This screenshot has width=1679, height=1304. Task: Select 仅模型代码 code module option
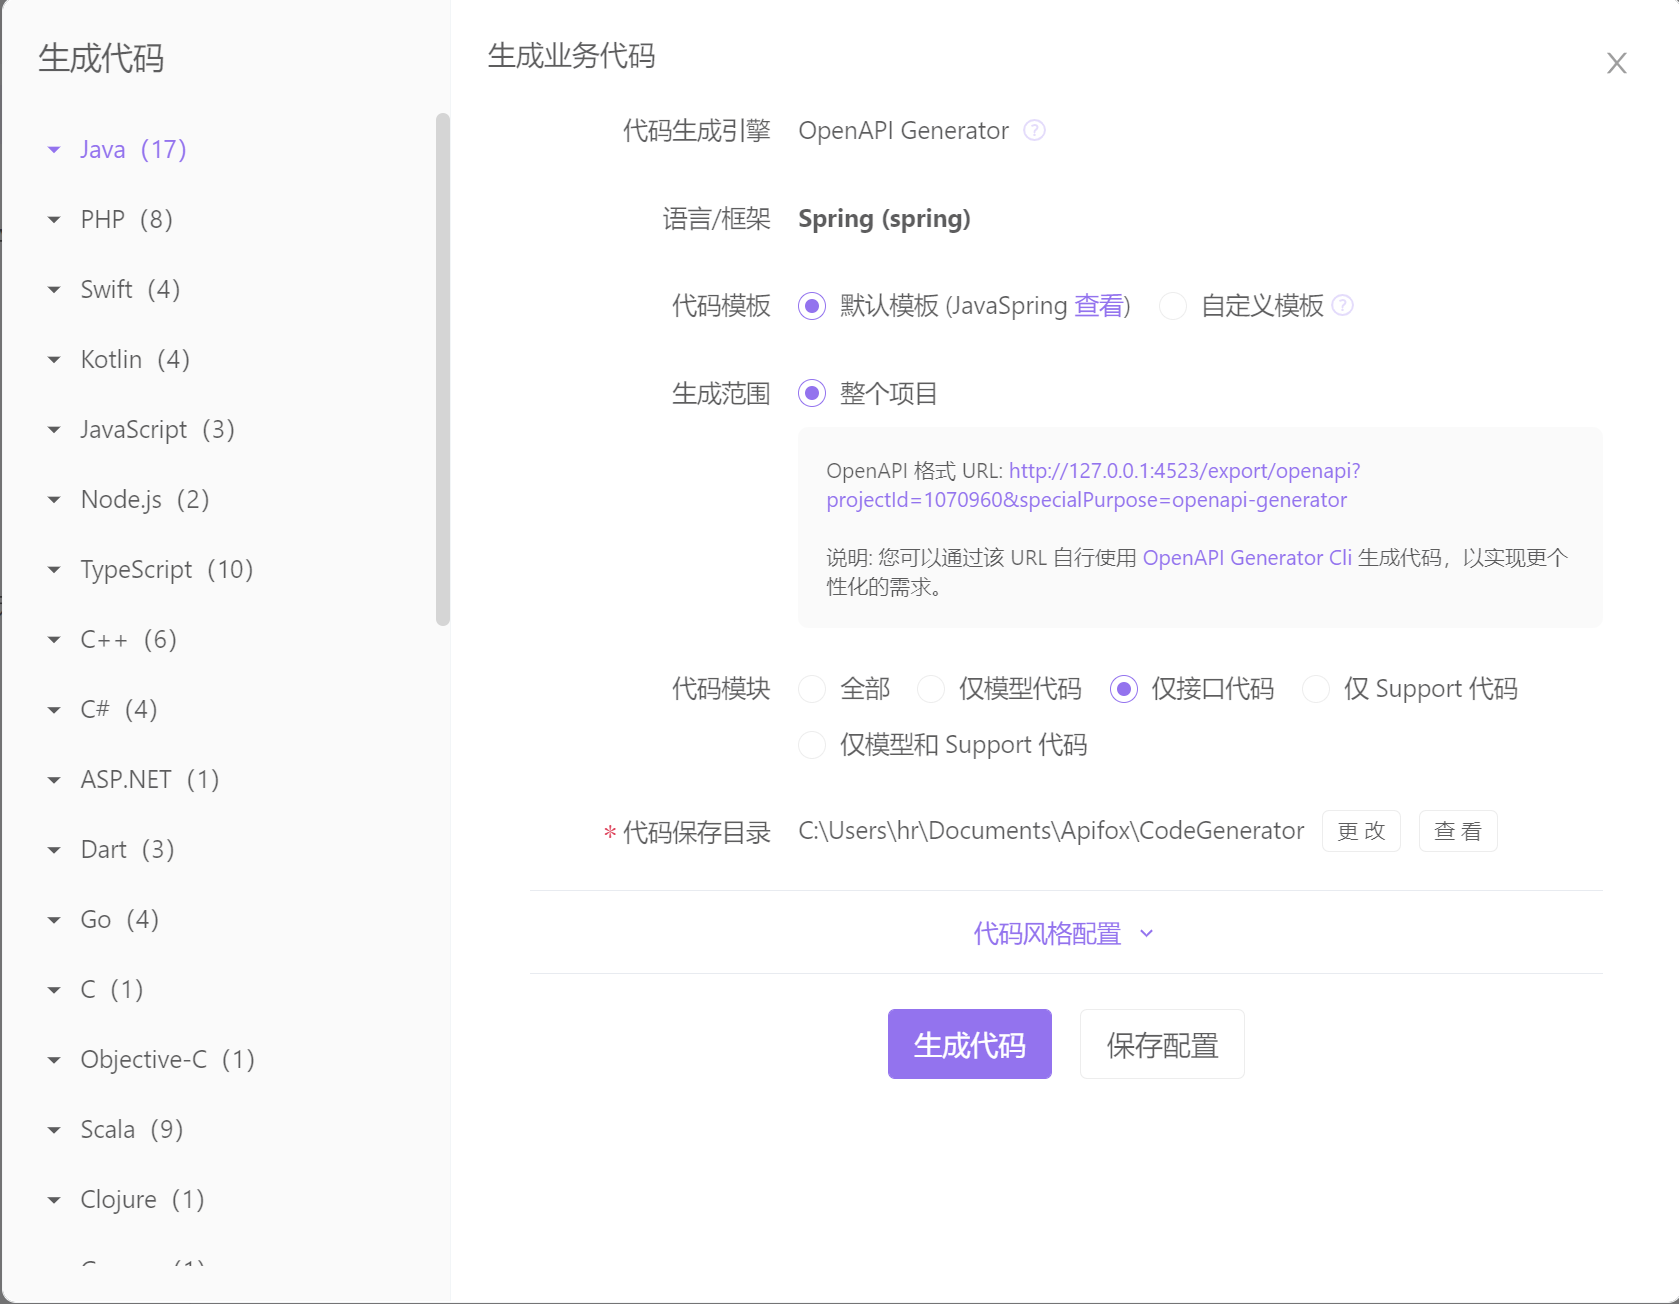pos(931,689)
